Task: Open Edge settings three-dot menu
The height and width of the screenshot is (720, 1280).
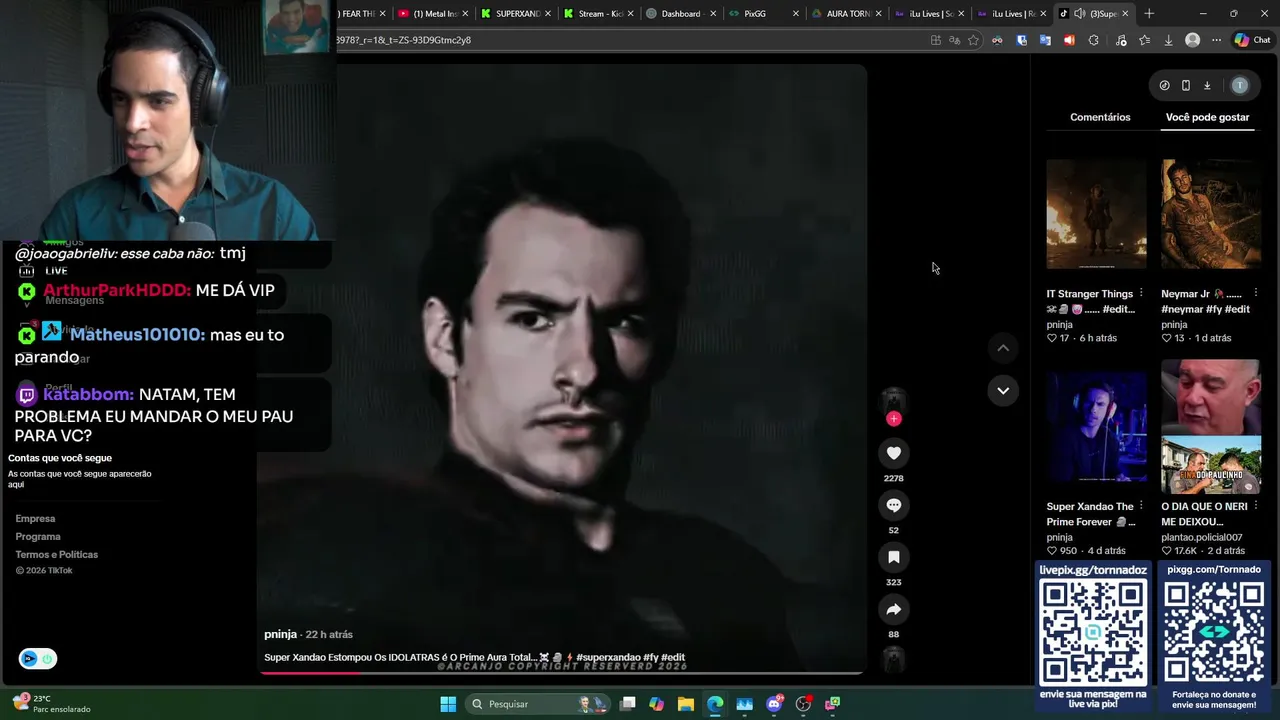Action: [1216, 40]
